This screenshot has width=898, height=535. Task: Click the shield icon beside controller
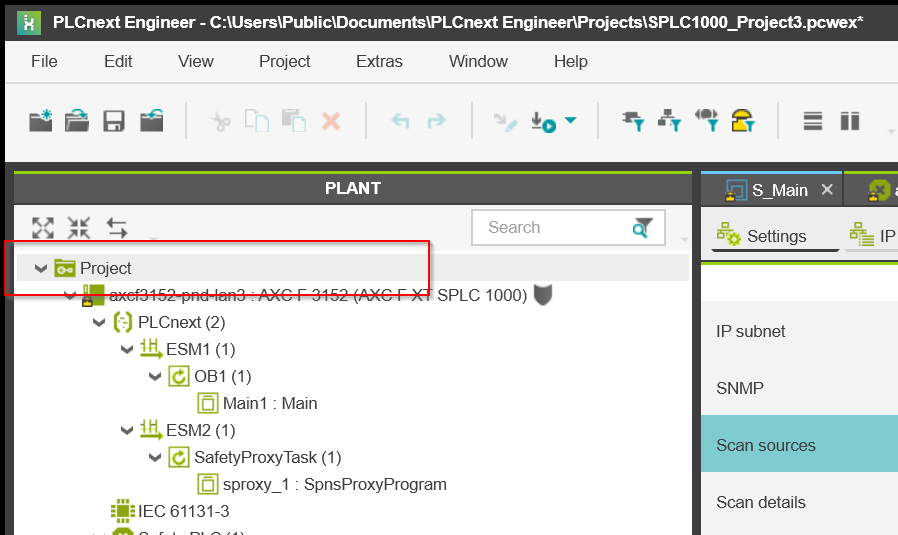[x=542, y=294]
